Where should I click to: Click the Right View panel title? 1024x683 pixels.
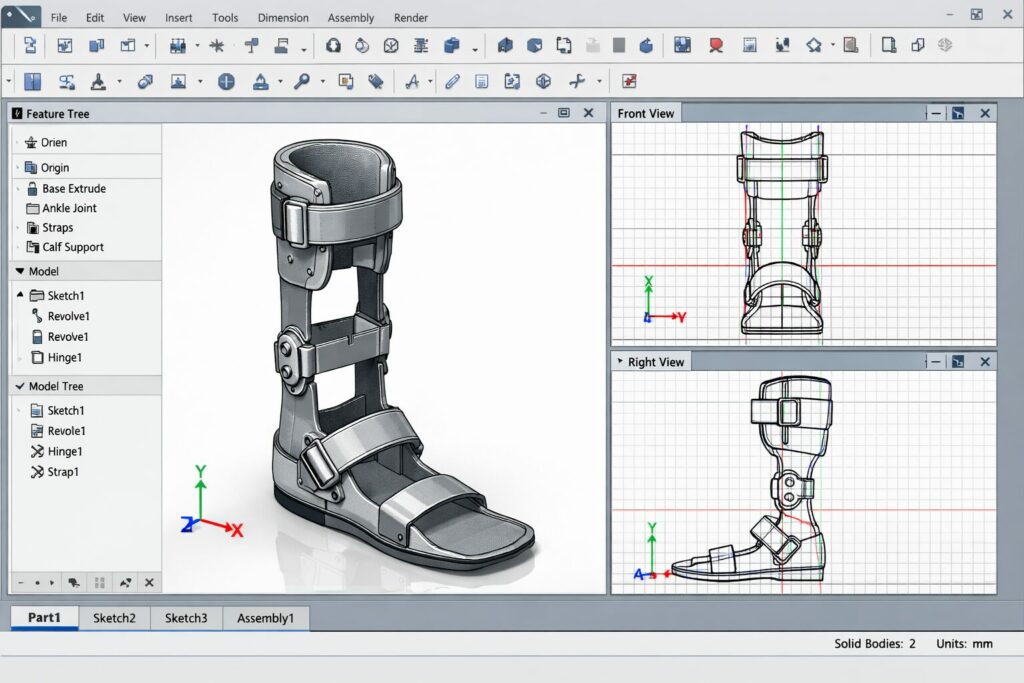pos(655,362)
